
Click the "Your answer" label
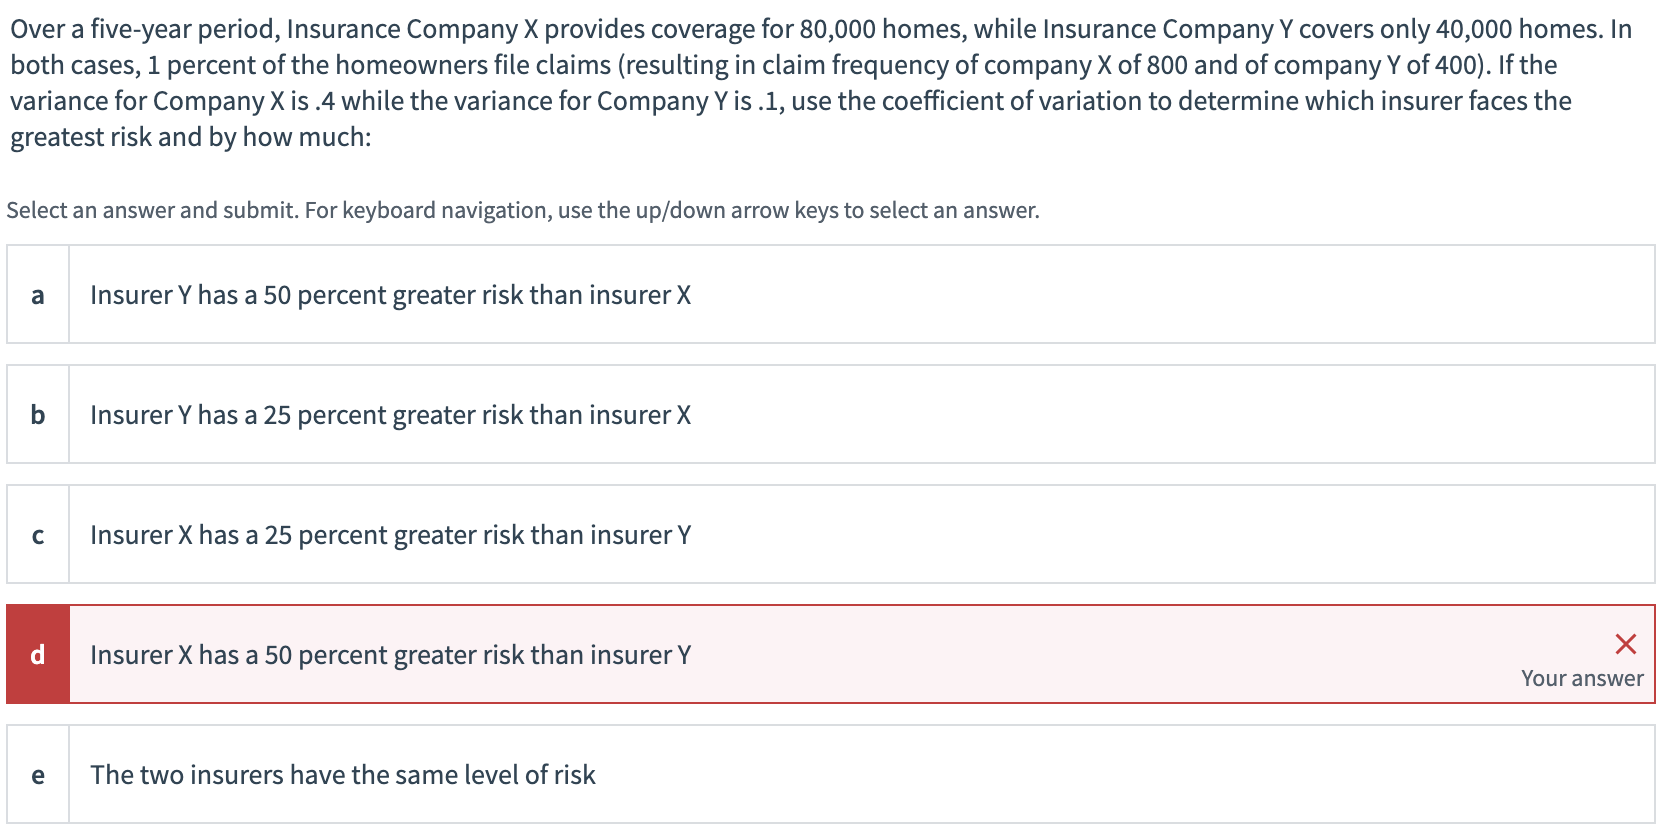click(1582, 679)
